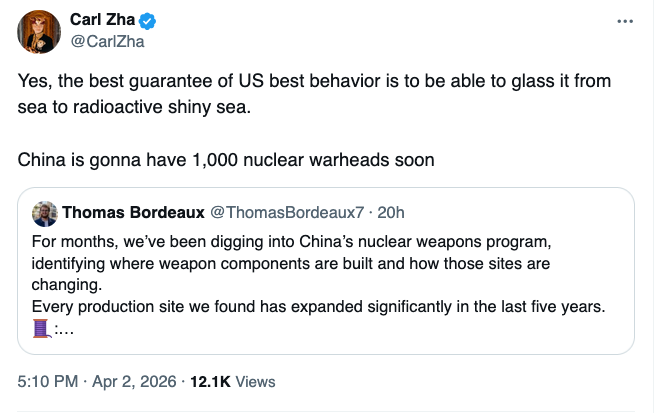Click Carl Zha's profile avatar
The height and width of the screenshot is (413, 657).
click(38, 32)
